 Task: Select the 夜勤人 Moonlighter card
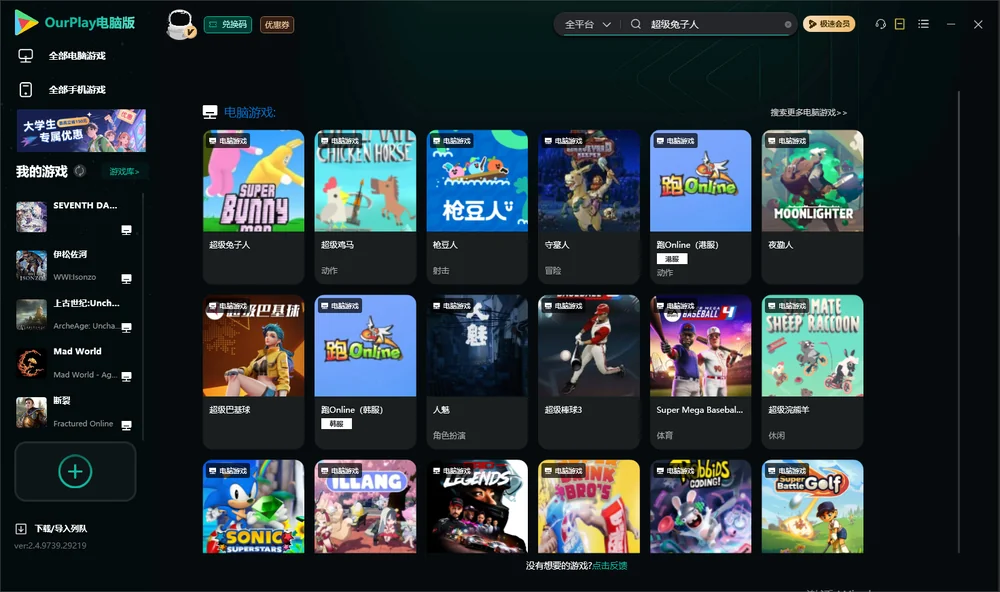pyautogui.click(x=812, y=207)
